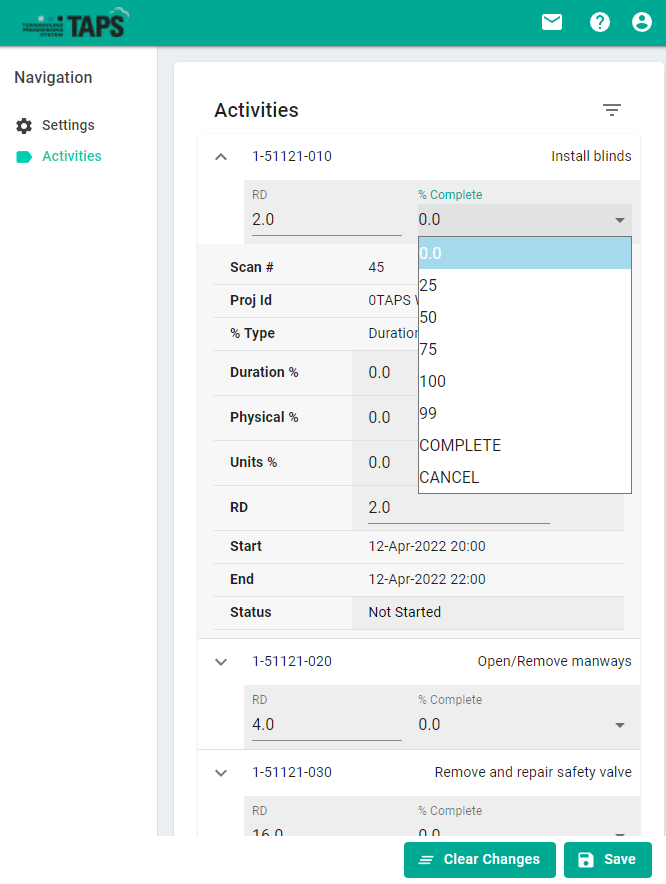Image resolution: width=666 pixels, height=884 pixels.
Task: Pick 100 in the % Complete list
Action: coord(524,381)
